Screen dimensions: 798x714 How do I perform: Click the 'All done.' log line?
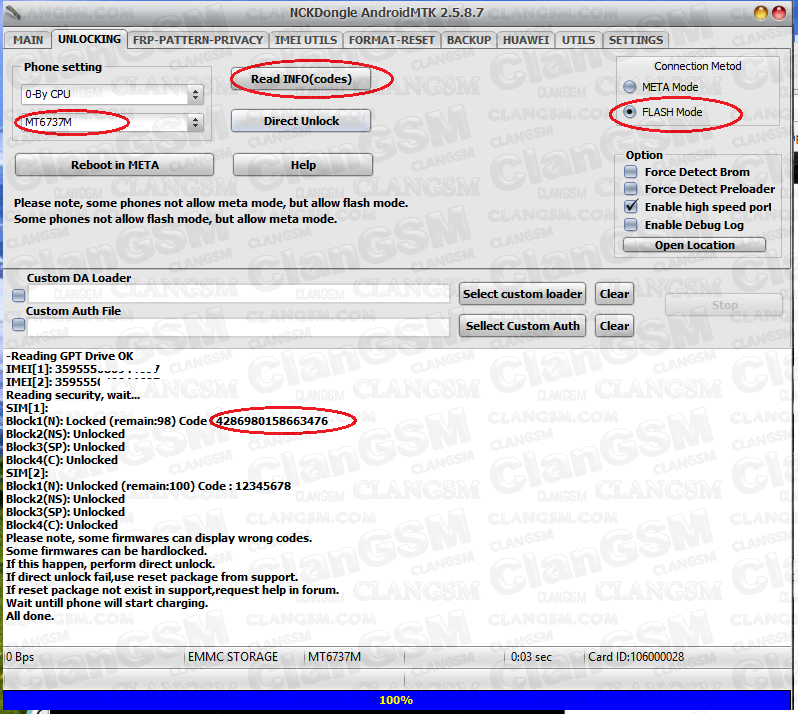click(30, 616)
